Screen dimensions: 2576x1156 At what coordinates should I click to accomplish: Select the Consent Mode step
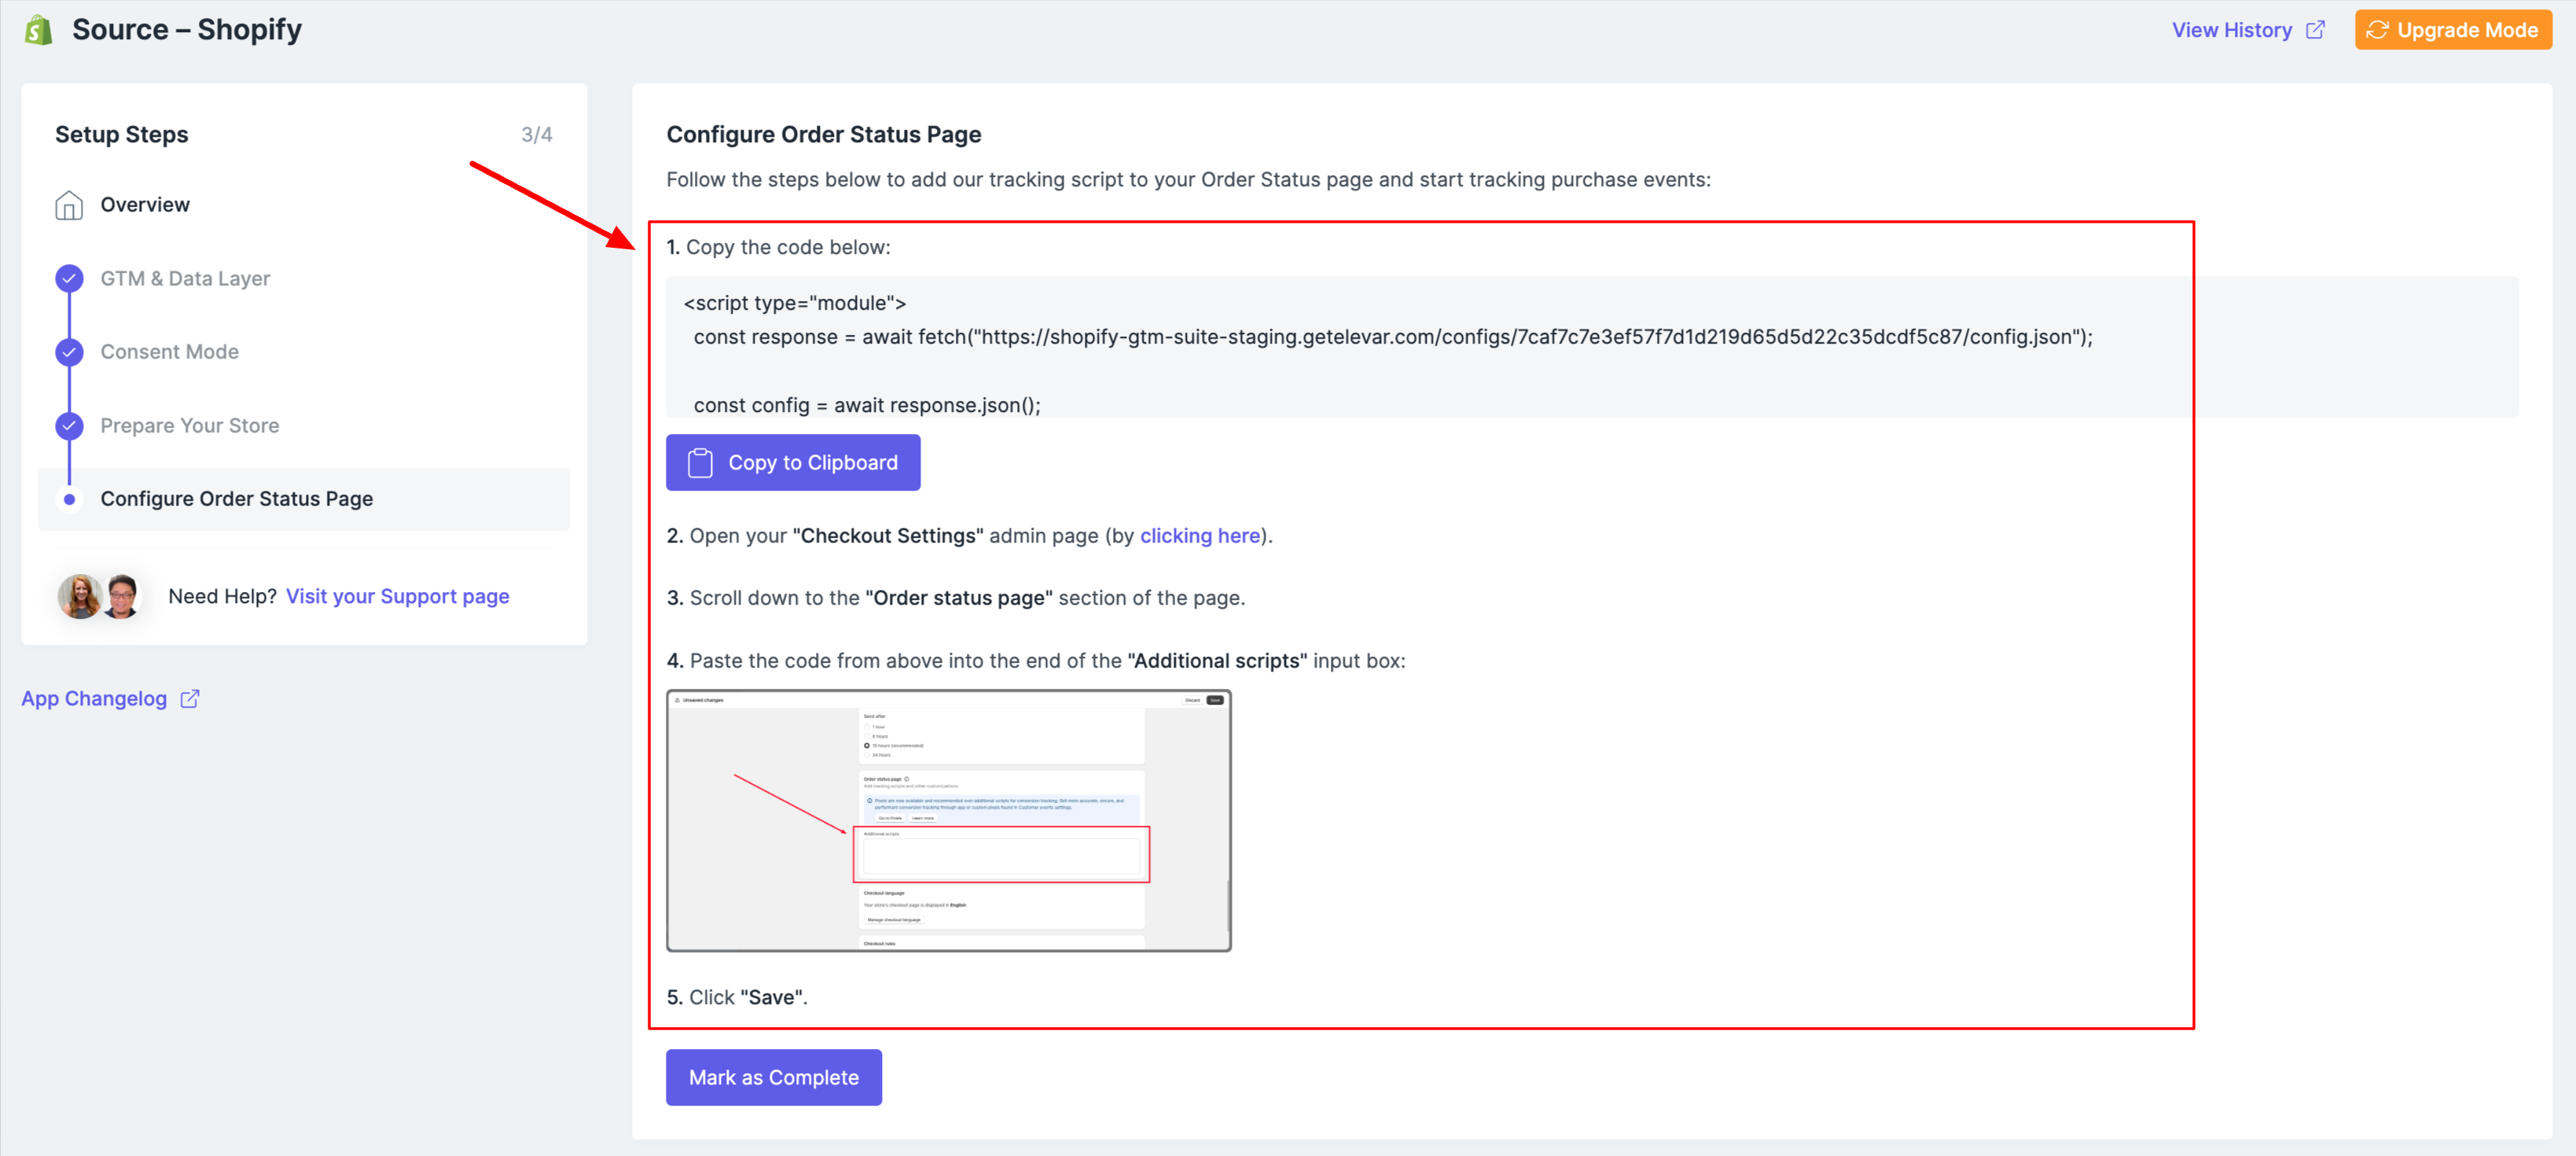[170, 352]
